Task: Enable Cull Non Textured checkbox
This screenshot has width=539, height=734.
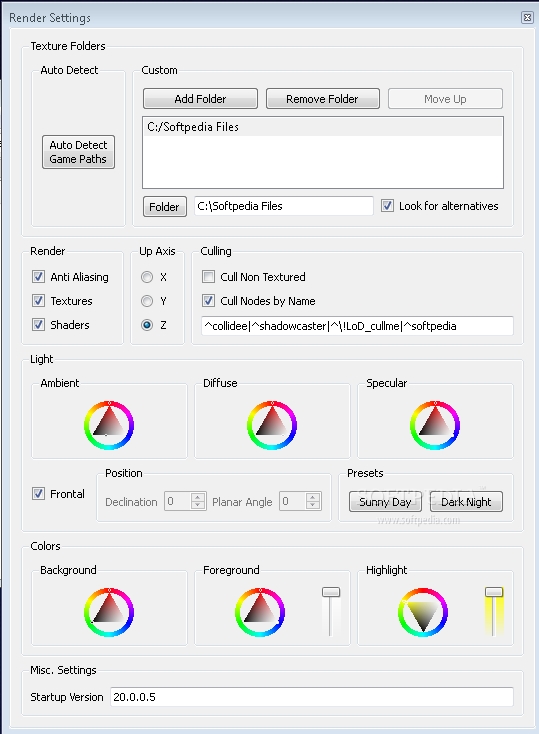Action: [208, 277]
